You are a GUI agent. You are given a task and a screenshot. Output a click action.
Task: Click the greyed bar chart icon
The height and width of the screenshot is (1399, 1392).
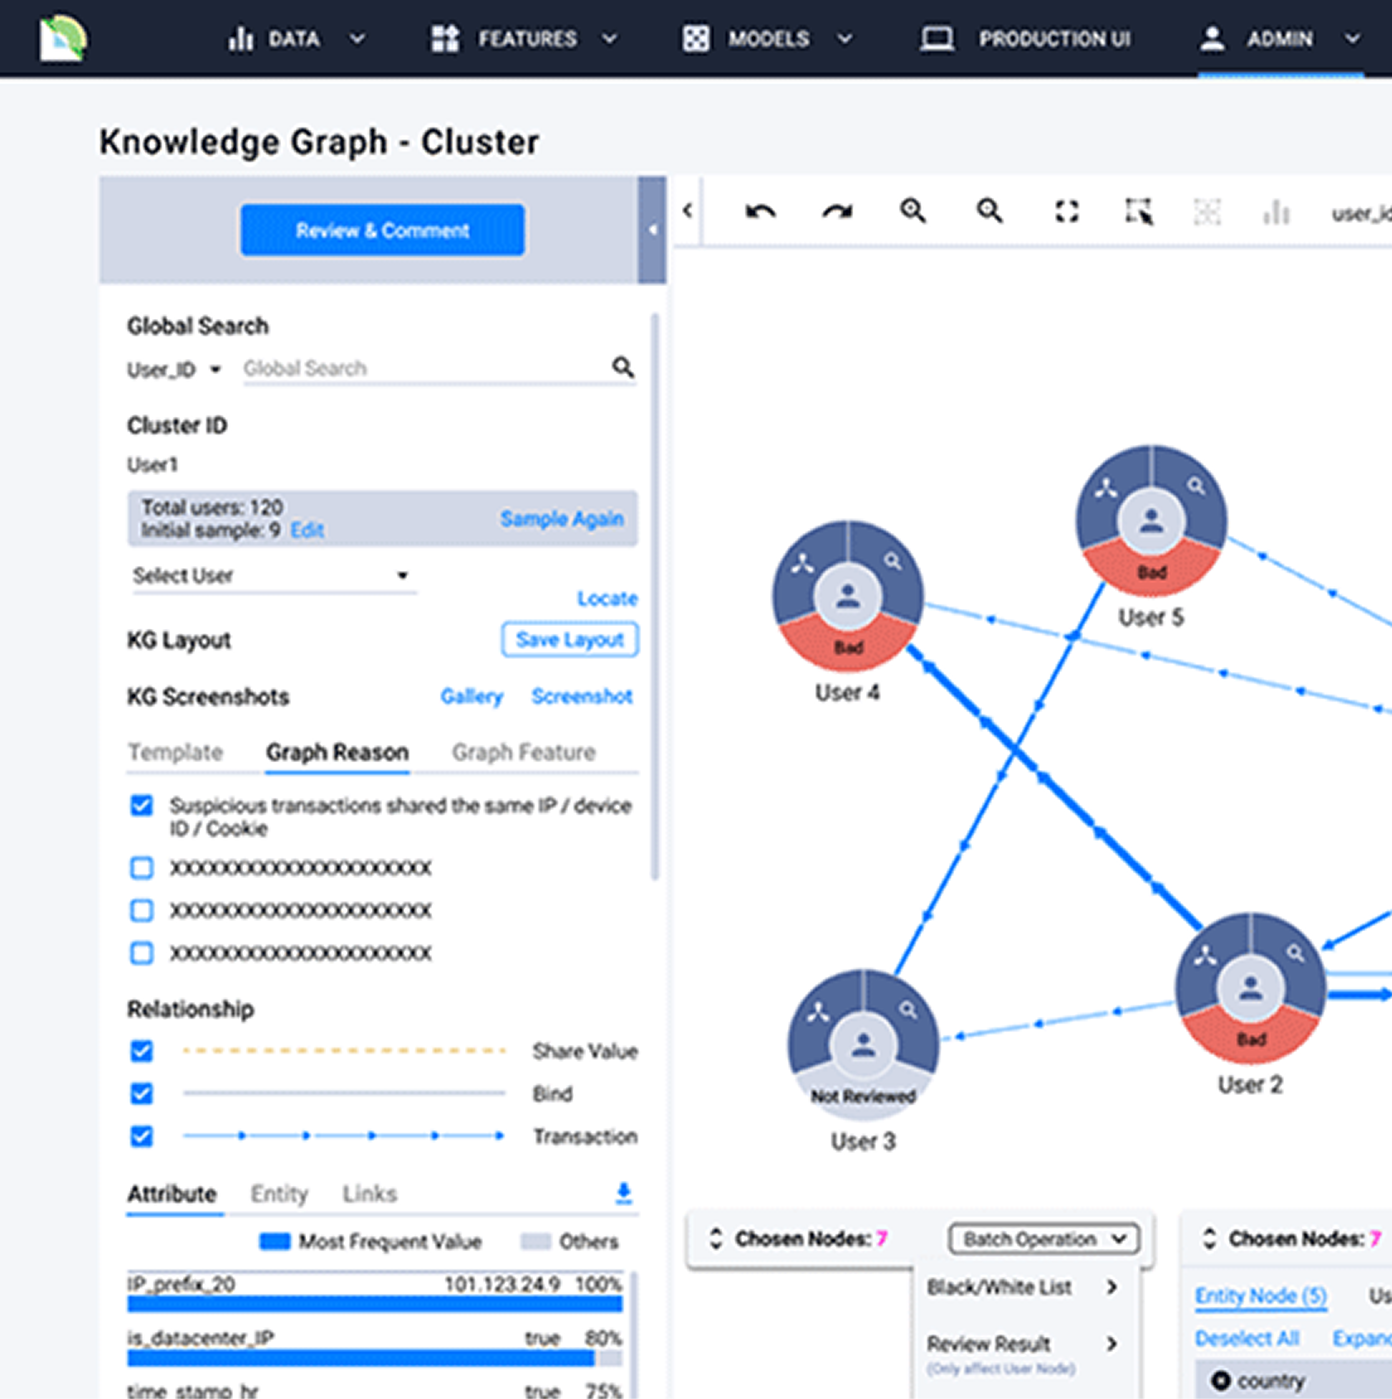pyautogui.click(x=1276, y=211)
